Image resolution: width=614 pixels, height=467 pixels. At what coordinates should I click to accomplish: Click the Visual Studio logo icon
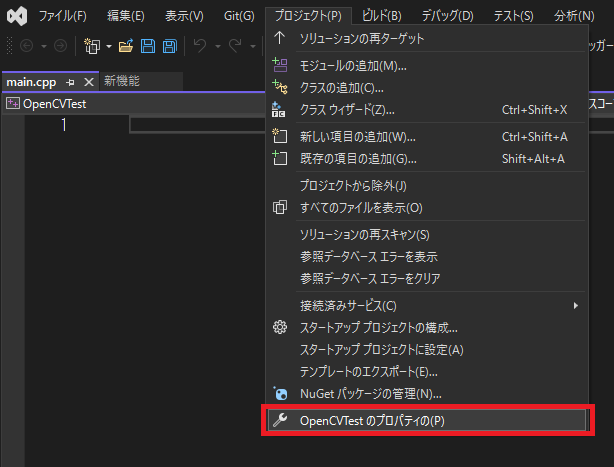click(x=15, y=16)
